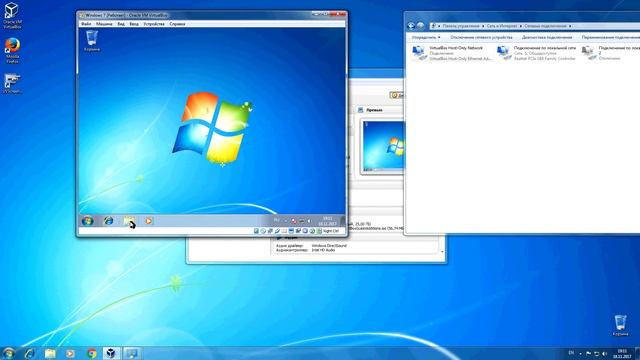The height and width of the screenshot is (360, 640).
Task: Select the VirtualBox Host-Only Network adapter
Action: pyautogui.click(x=452, y=53)
